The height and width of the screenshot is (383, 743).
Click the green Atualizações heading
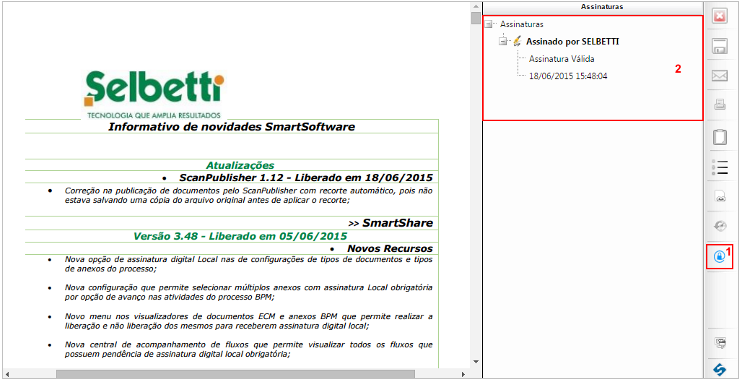(240, 165)
